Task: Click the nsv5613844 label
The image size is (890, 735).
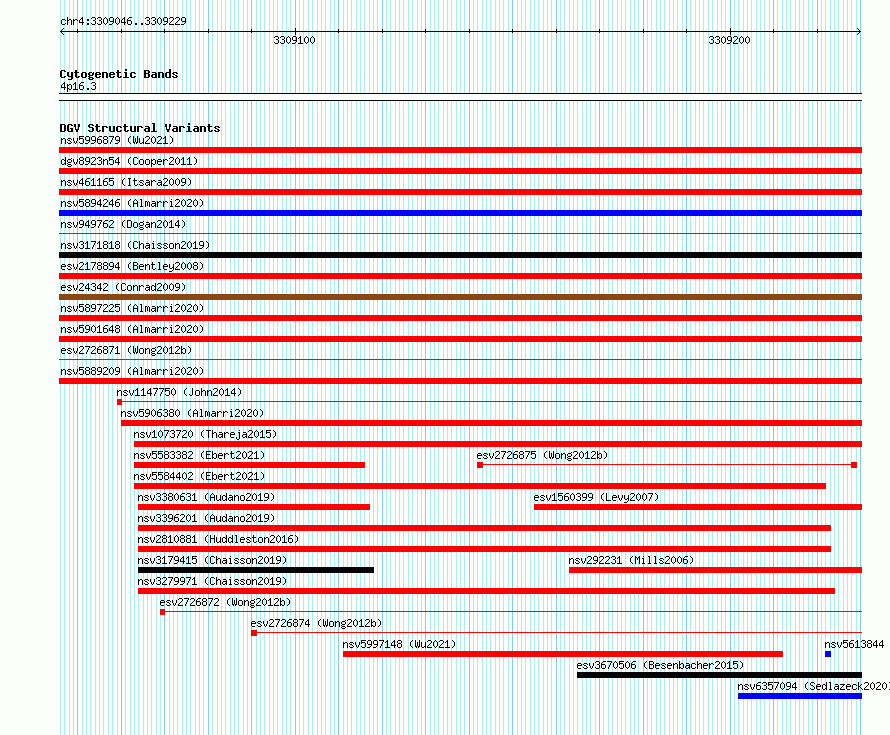Action: tap(854, 644)
